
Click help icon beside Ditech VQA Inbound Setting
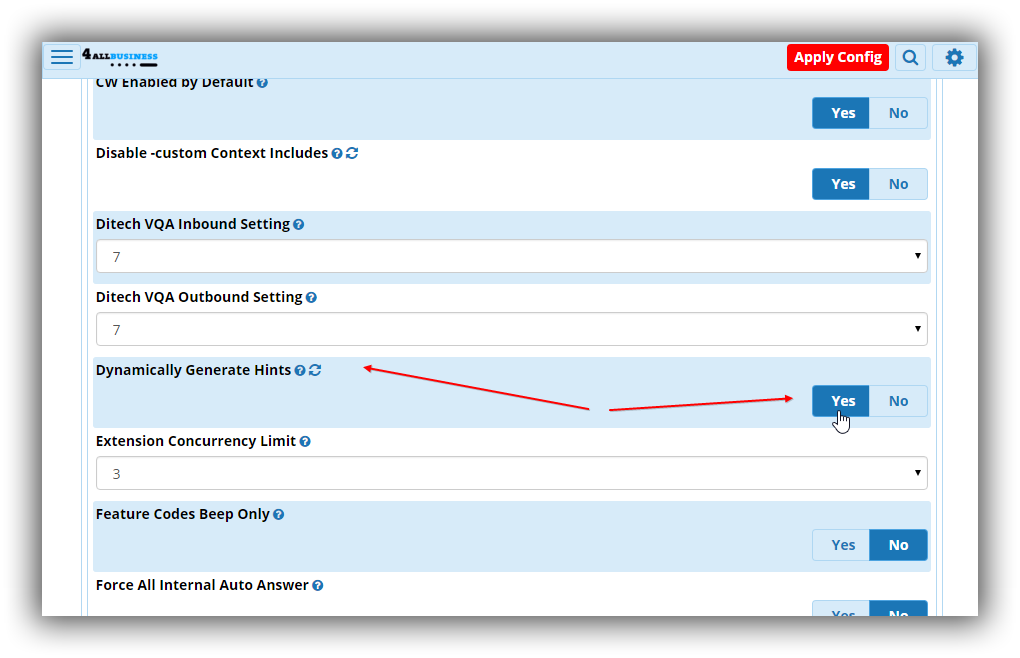click(299, 225)
